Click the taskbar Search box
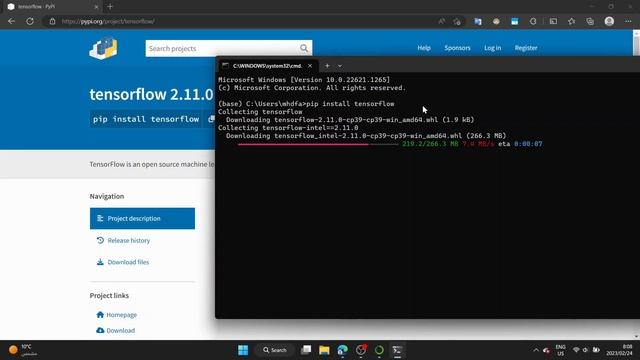 (x=275, y=350)
